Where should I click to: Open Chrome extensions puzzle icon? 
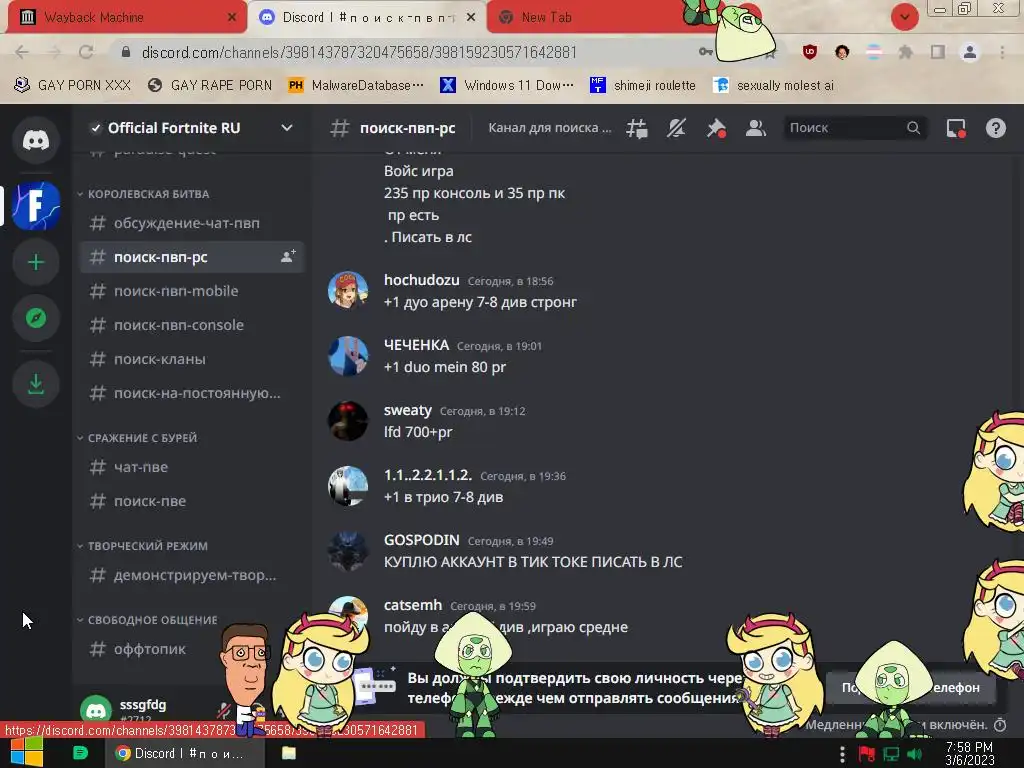pos(905,52)
